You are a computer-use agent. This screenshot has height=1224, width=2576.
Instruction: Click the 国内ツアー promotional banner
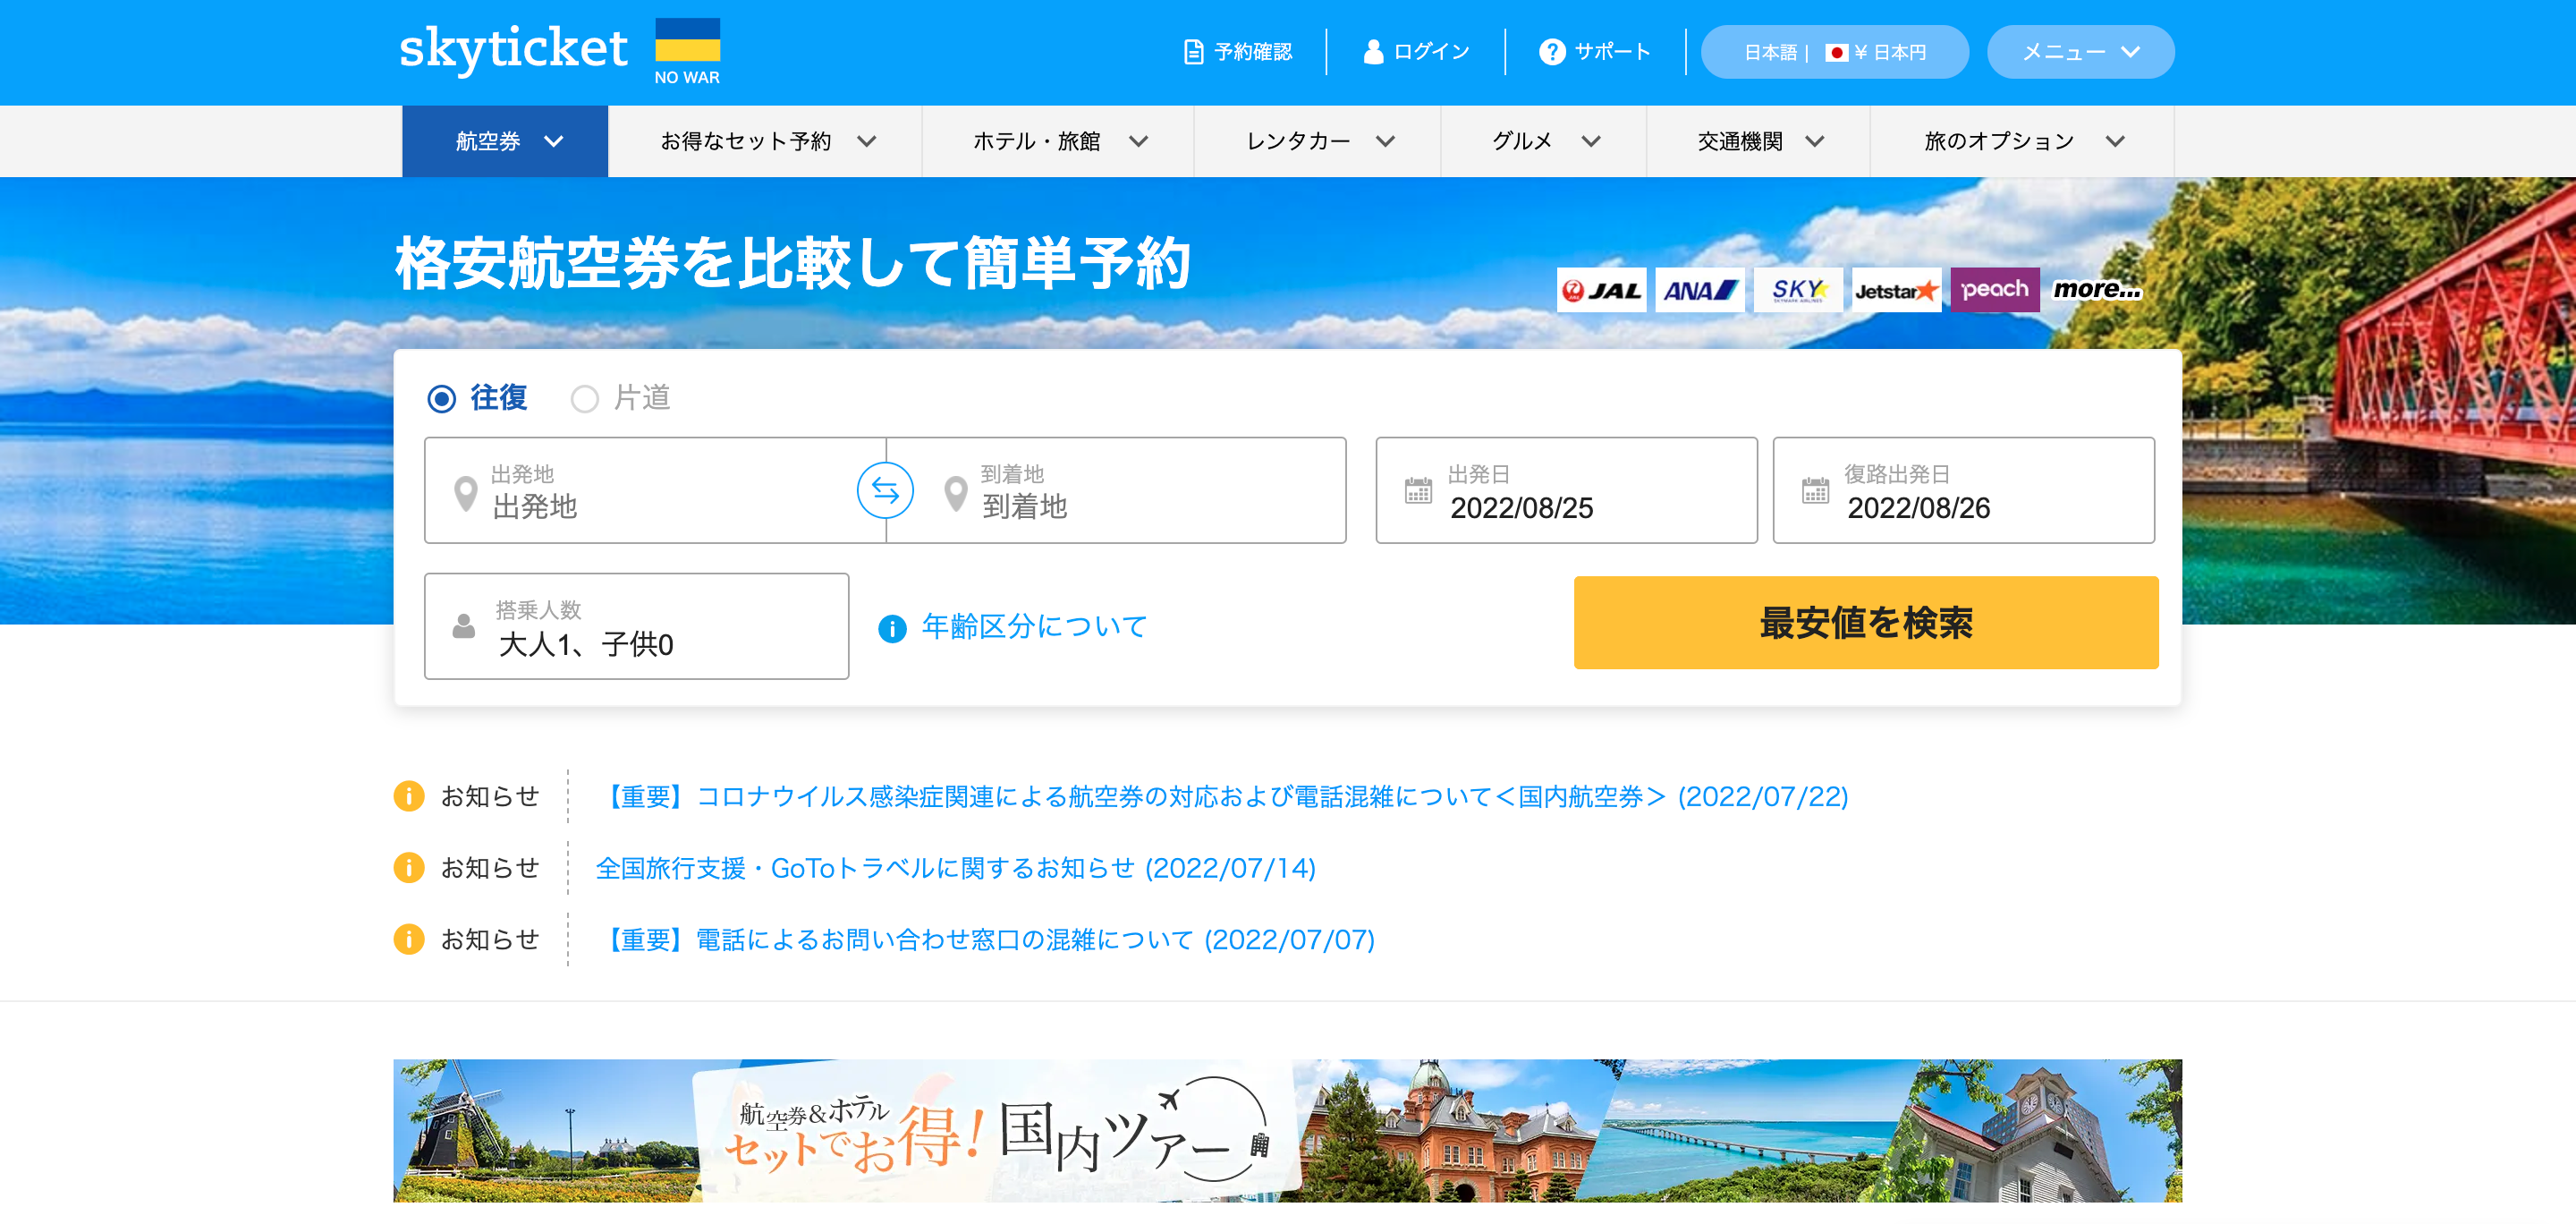[x=1287, y=1130]
